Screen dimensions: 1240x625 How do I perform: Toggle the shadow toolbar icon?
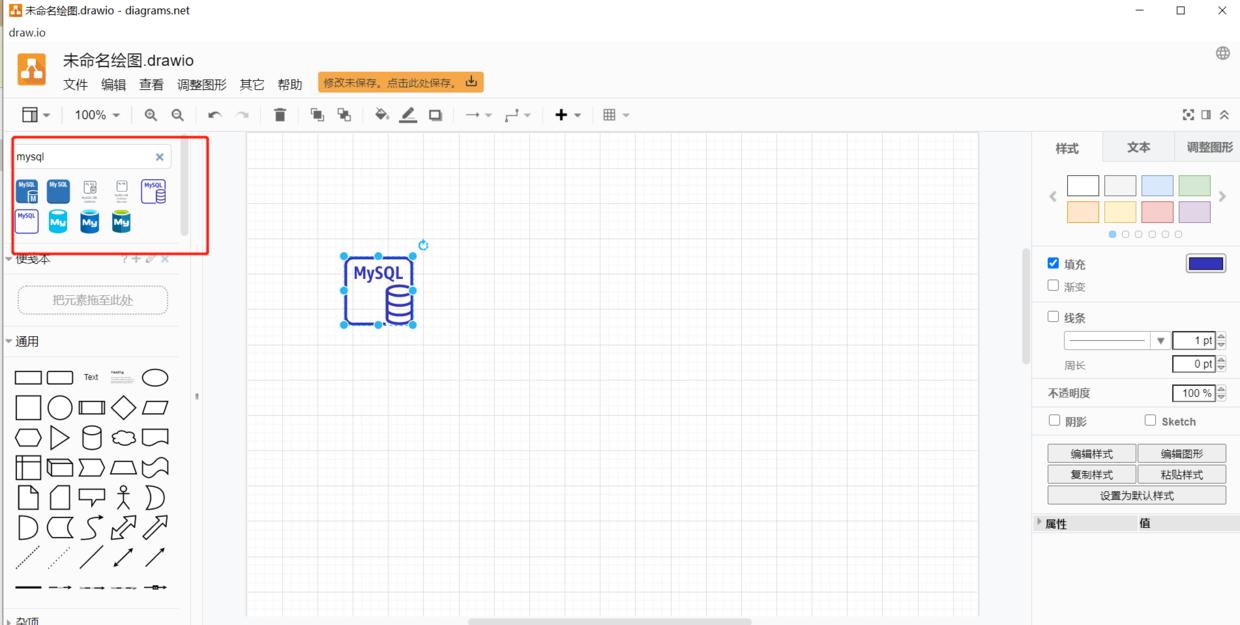coord(435,115)
